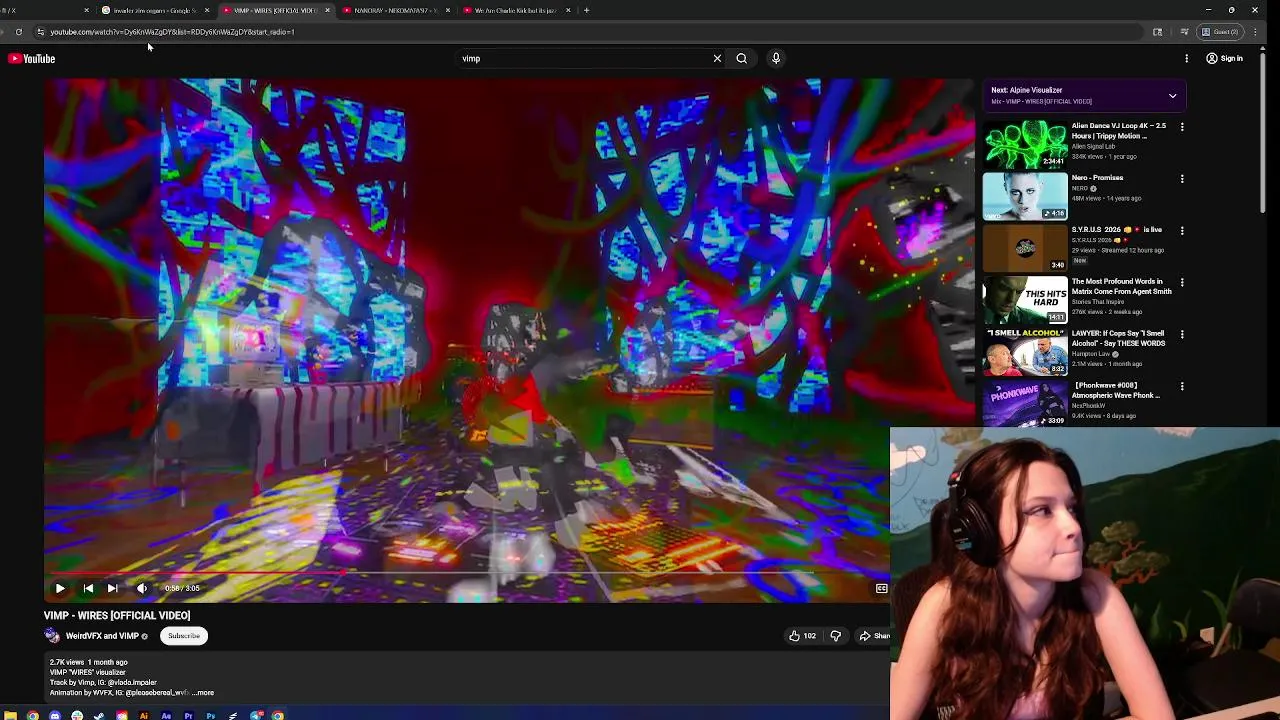Image resolution: width=1280 pixels, height=720 pixels.
Task: Open options menu for Alien Dance VJ Loop
Action: click(1182, 127)
